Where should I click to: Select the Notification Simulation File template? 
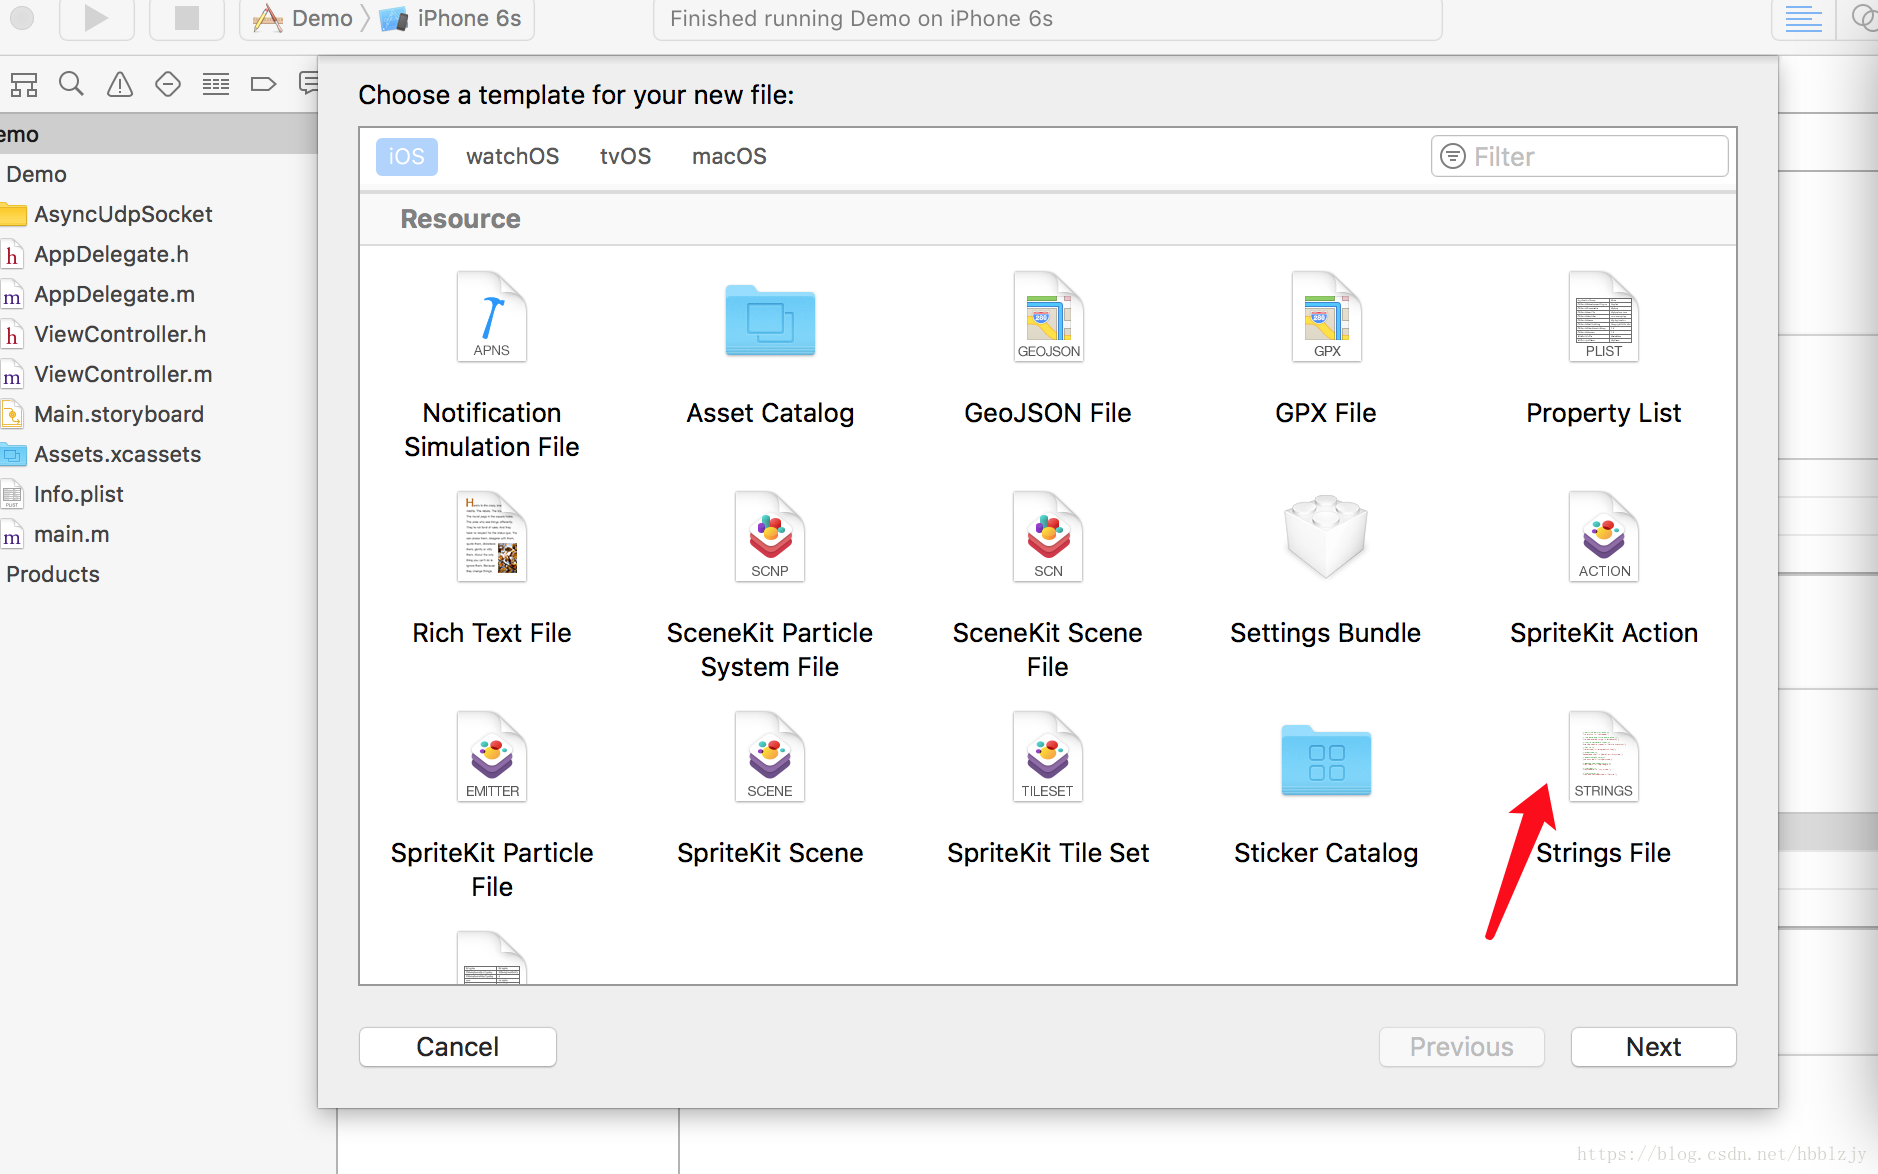click(x=491, y=366)
